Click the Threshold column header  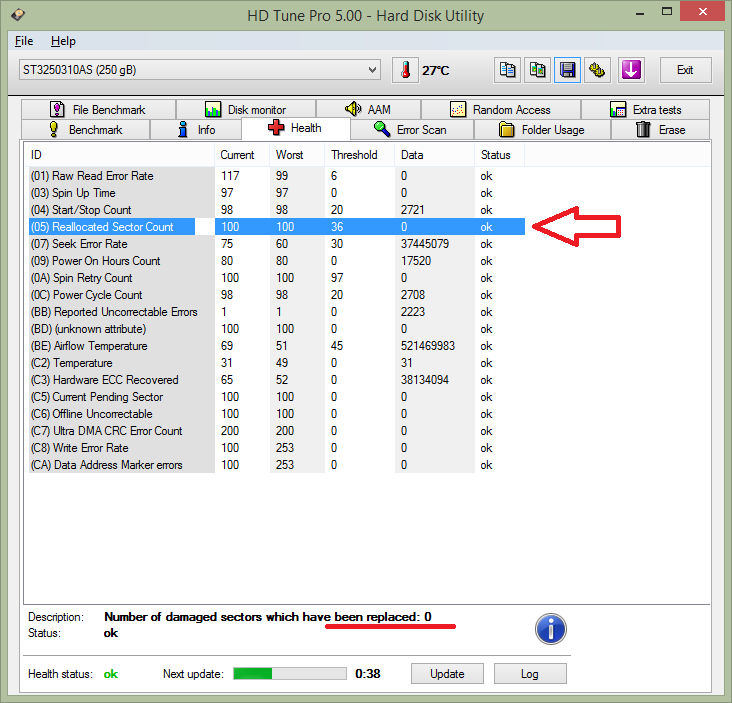pos(359,155)
